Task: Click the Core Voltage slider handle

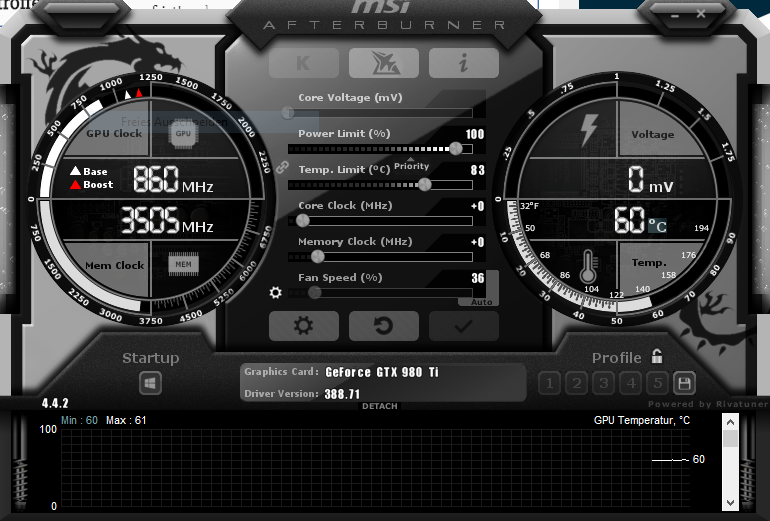Action: [x=288, y=113]
